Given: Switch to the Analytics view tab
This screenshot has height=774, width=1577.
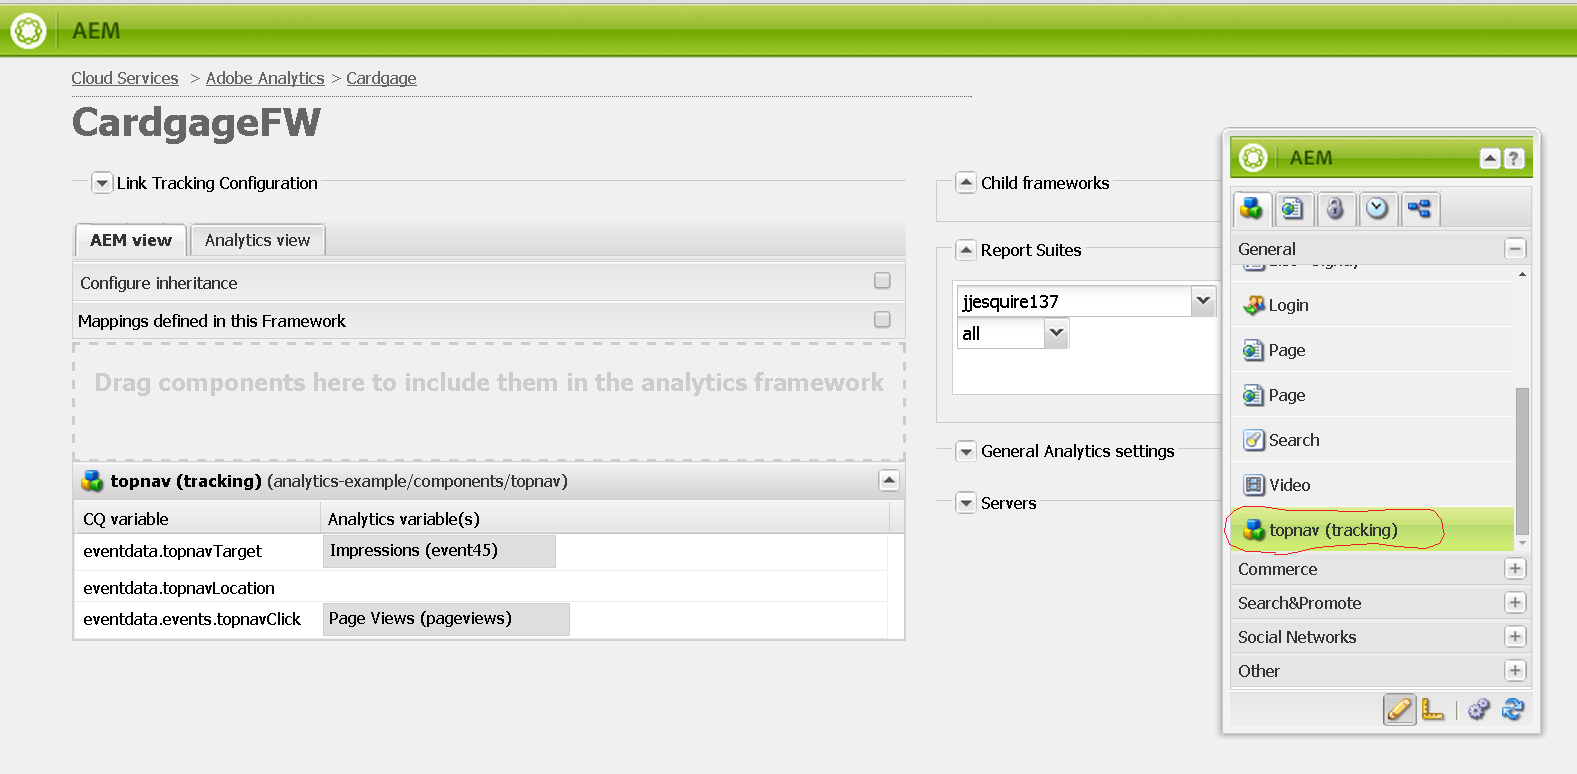Looking at the screenshot, I should point(257,240).
